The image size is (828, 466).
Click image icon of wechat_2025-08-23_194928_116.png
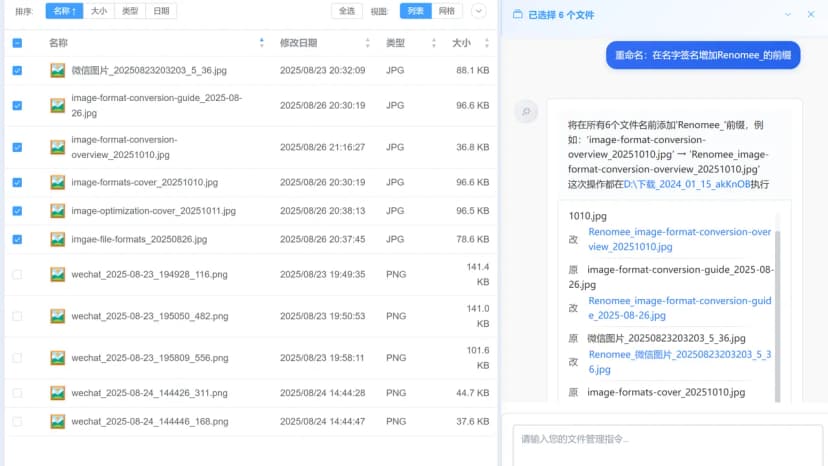point(58,275)
